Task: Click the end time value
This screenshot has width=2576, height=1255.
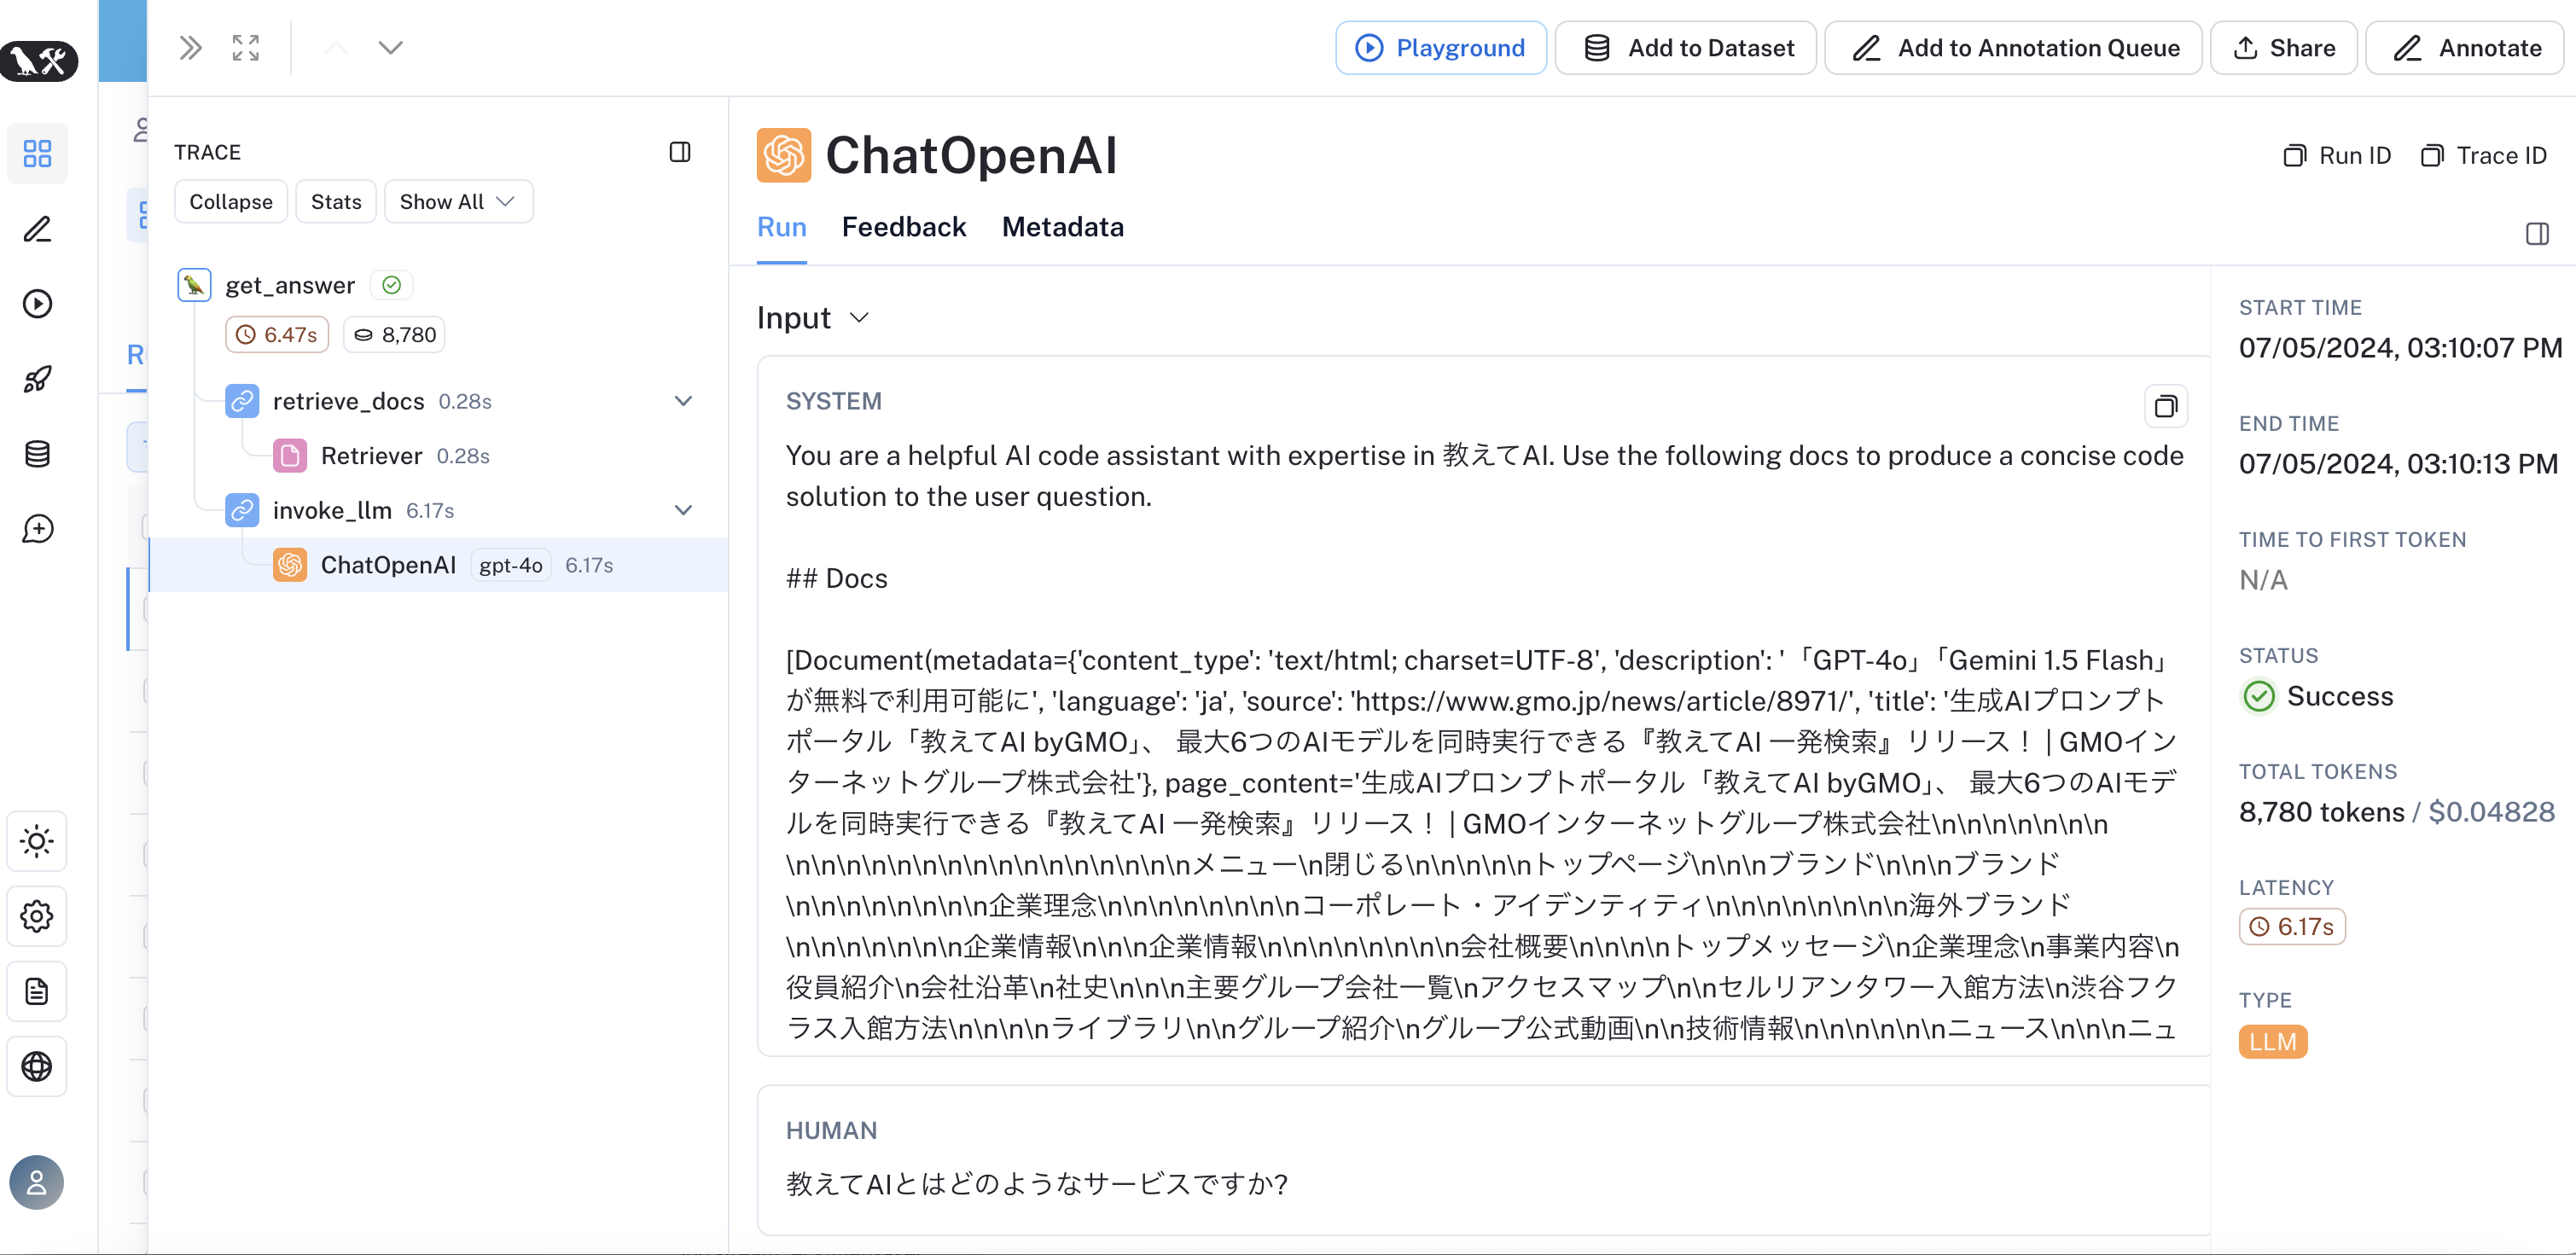Action: pyautogui.click(x=2398, y=464)
